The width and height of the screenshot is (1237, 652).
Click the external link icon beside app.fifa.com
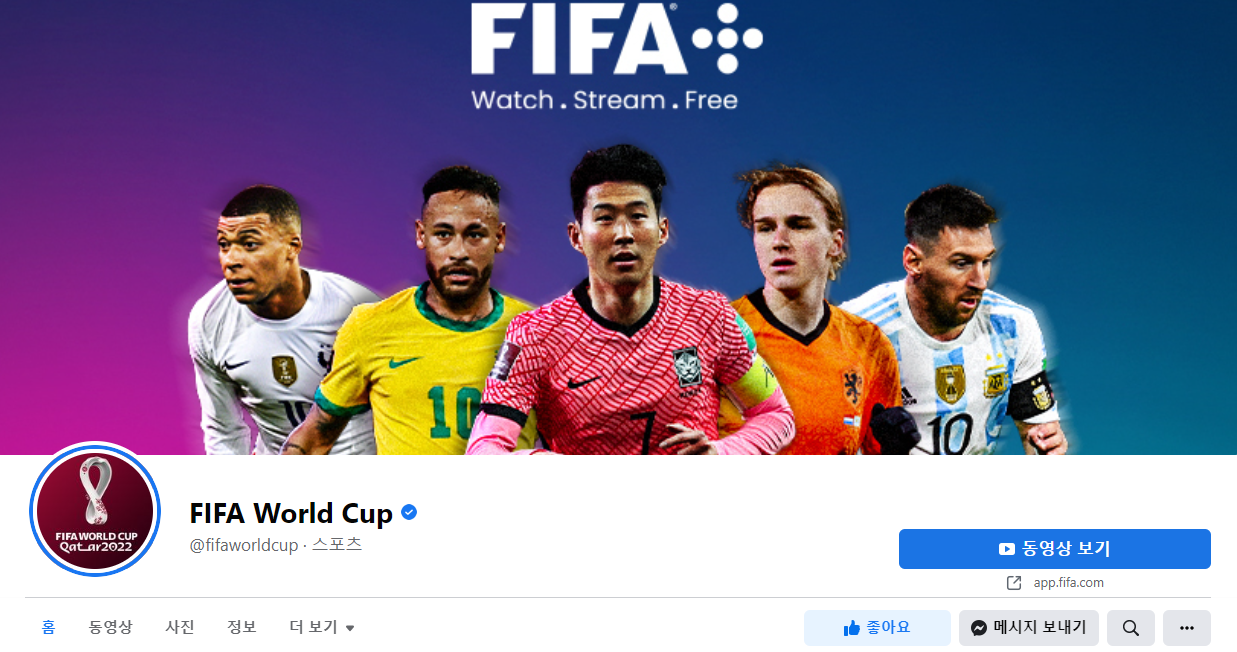point(1014,582)
